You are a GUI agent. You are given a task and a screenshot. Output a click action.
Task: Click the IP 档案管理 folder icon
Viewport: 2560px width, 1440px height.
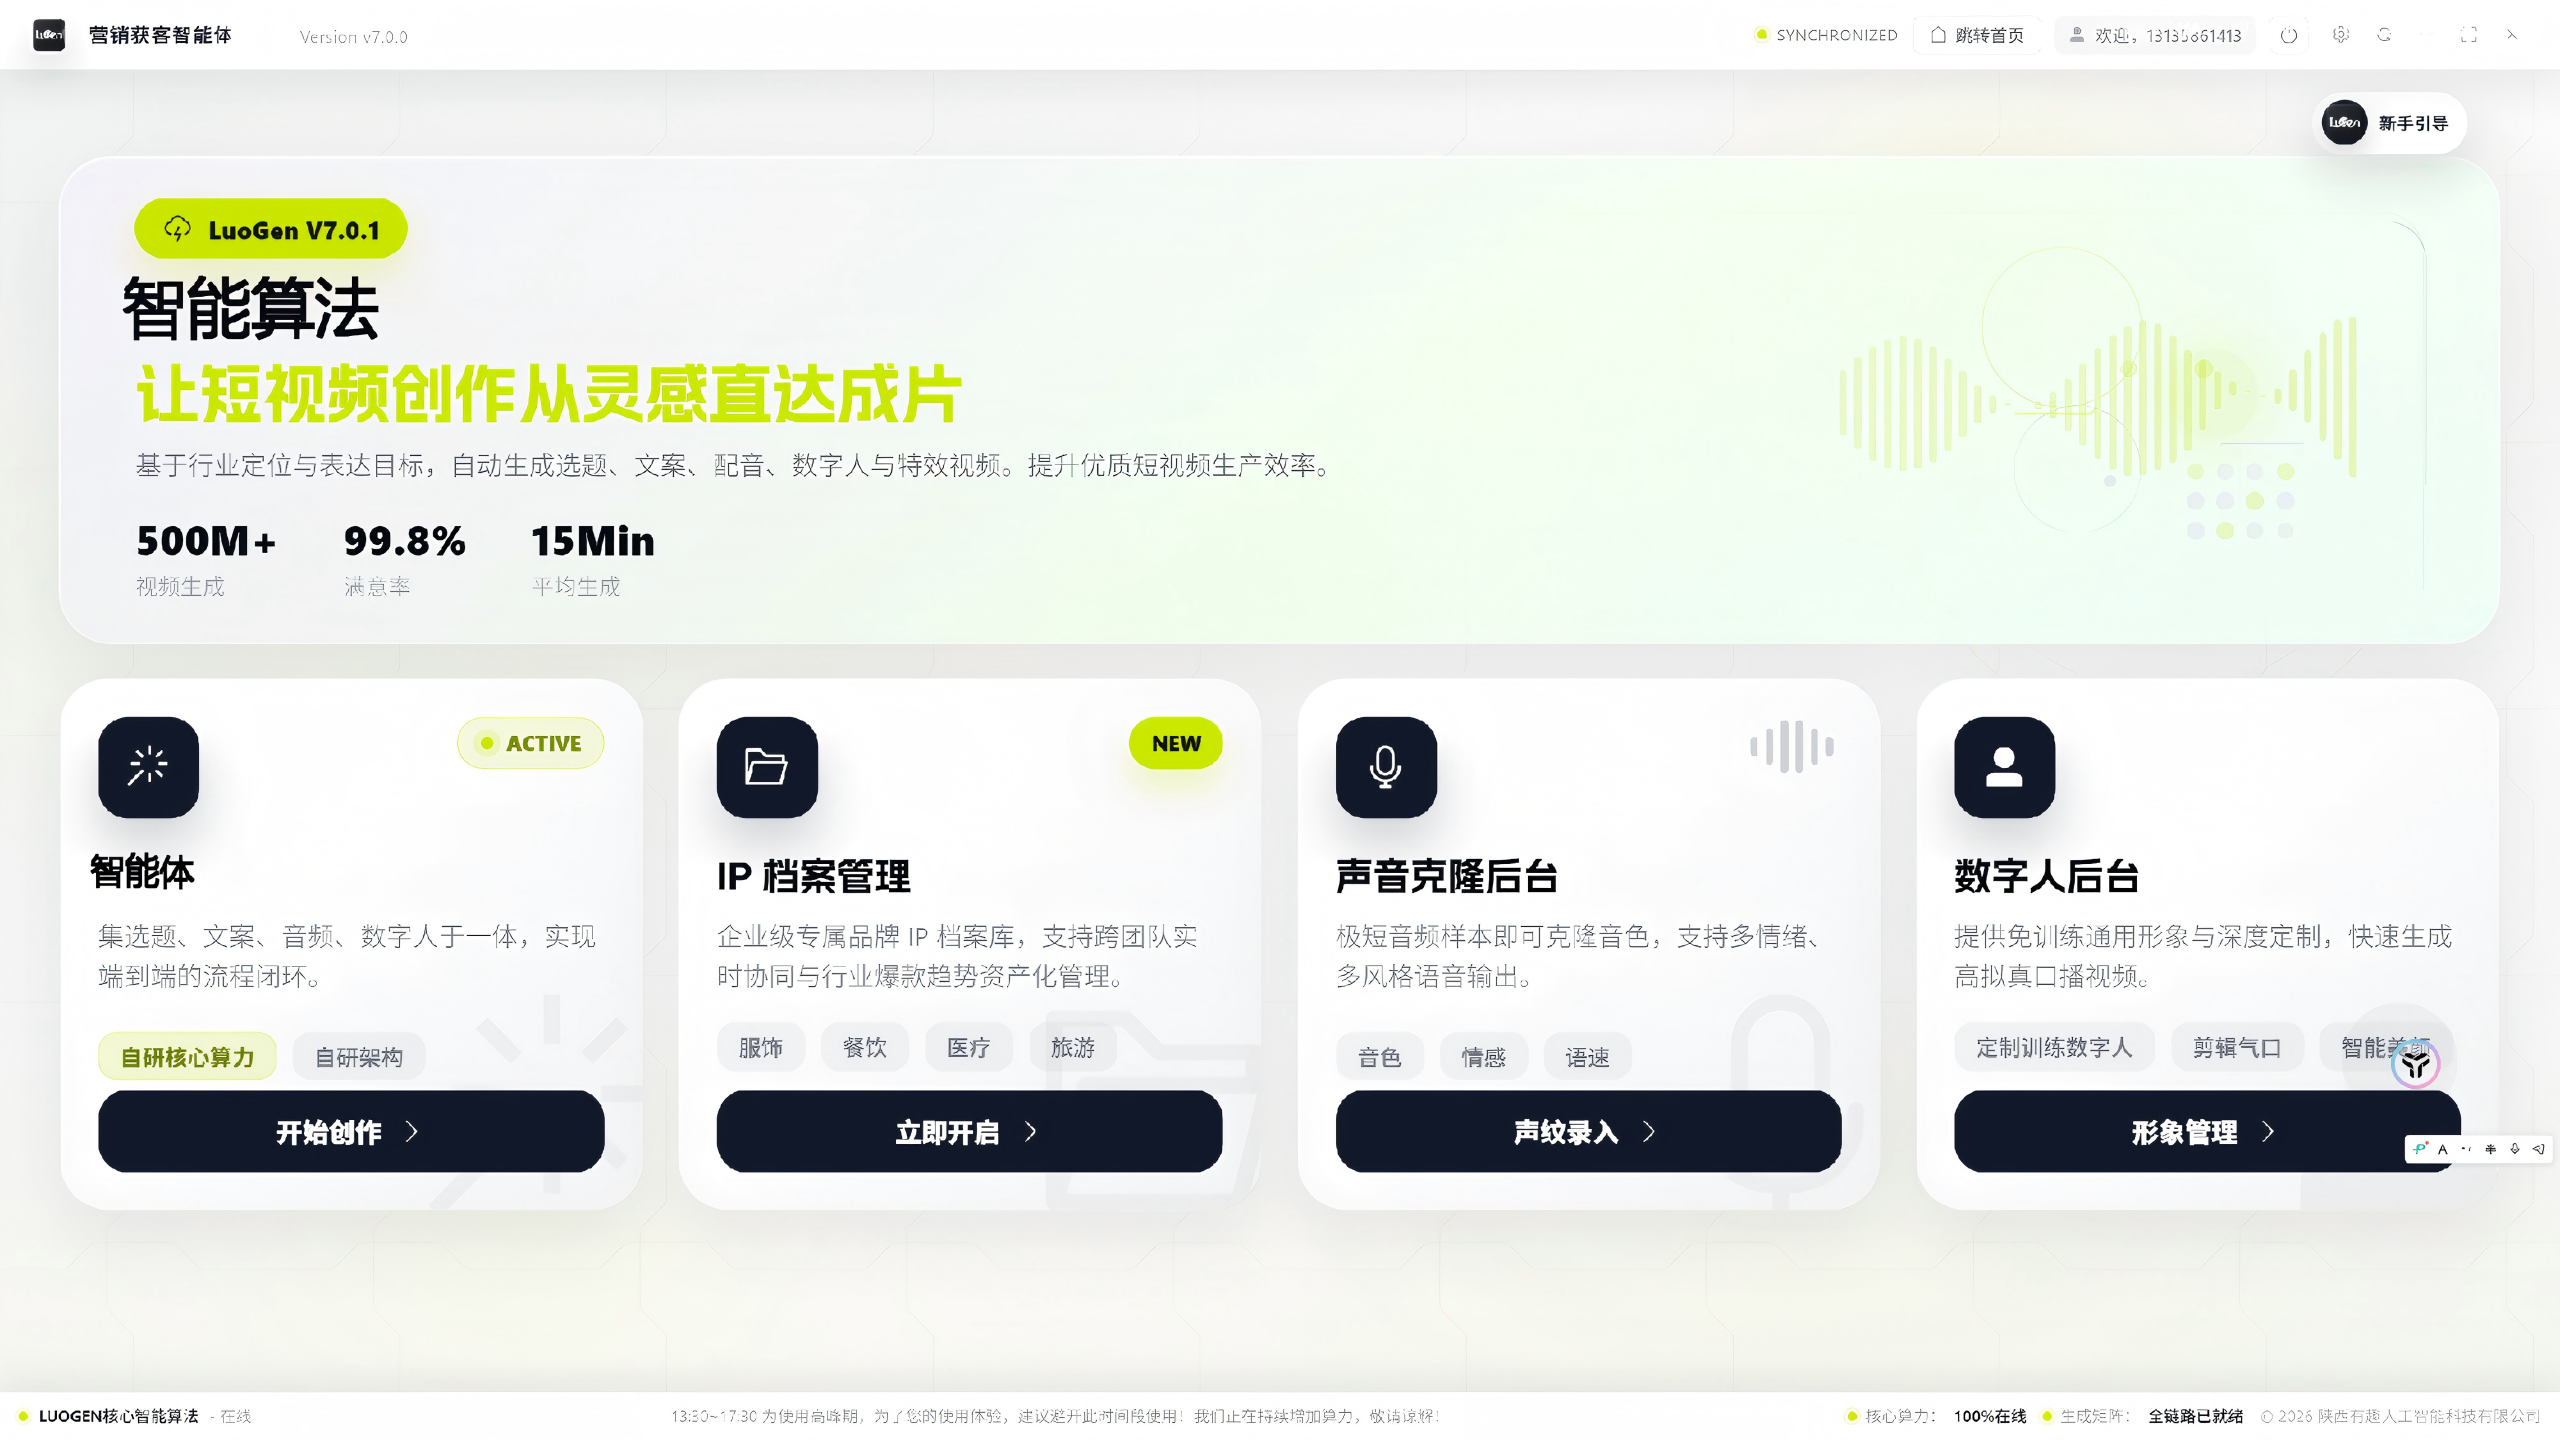[x=767, y=767]
